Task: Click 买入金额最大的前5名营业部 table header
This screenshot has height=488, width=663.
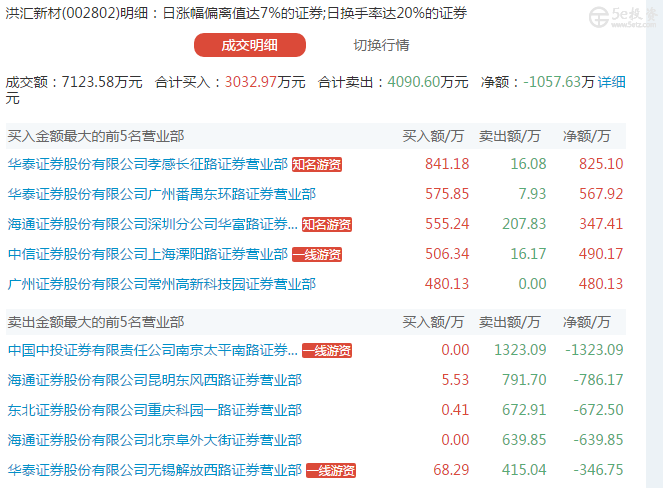Action: (x=96, y=136)
